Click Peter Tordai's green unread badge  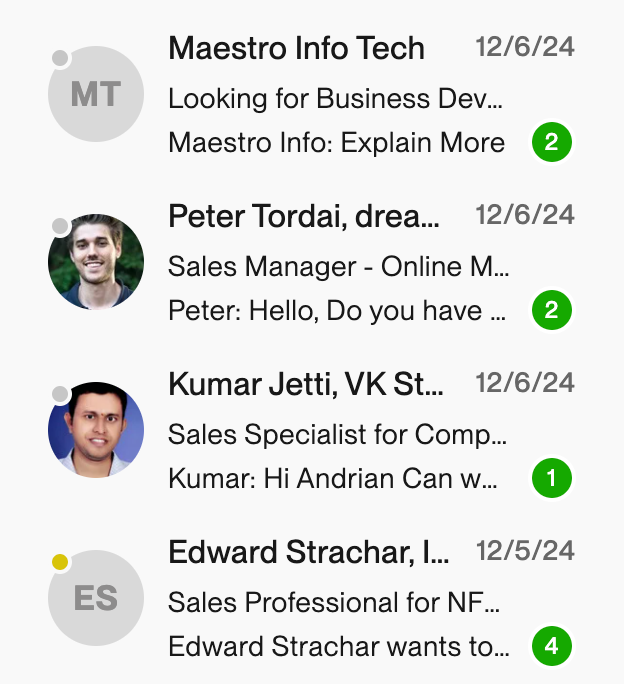click(x=552, y=310)
